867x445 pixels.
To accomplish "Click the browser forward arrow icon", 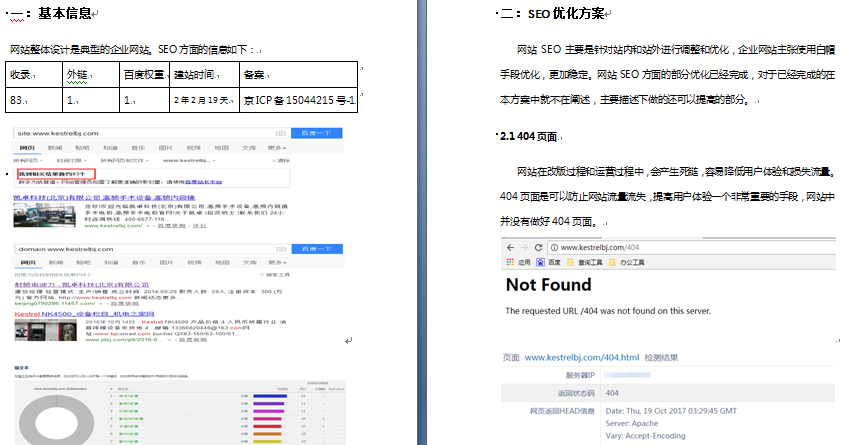I will click(525, 246).
